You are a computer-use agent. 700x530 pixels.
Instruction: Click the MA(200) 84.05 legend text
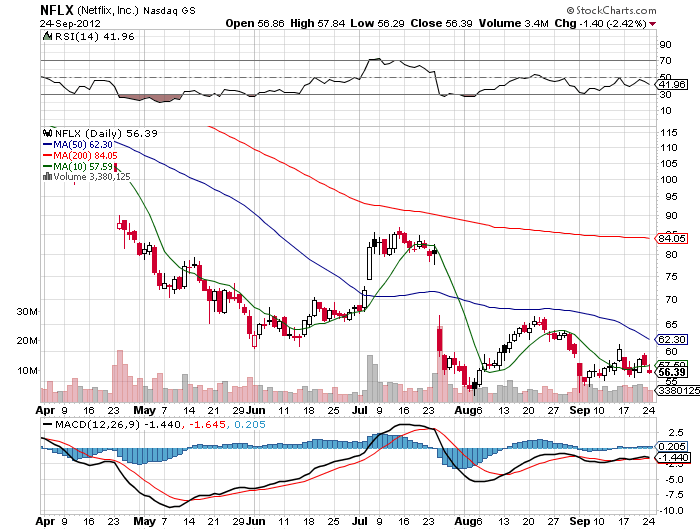(85, 155)
